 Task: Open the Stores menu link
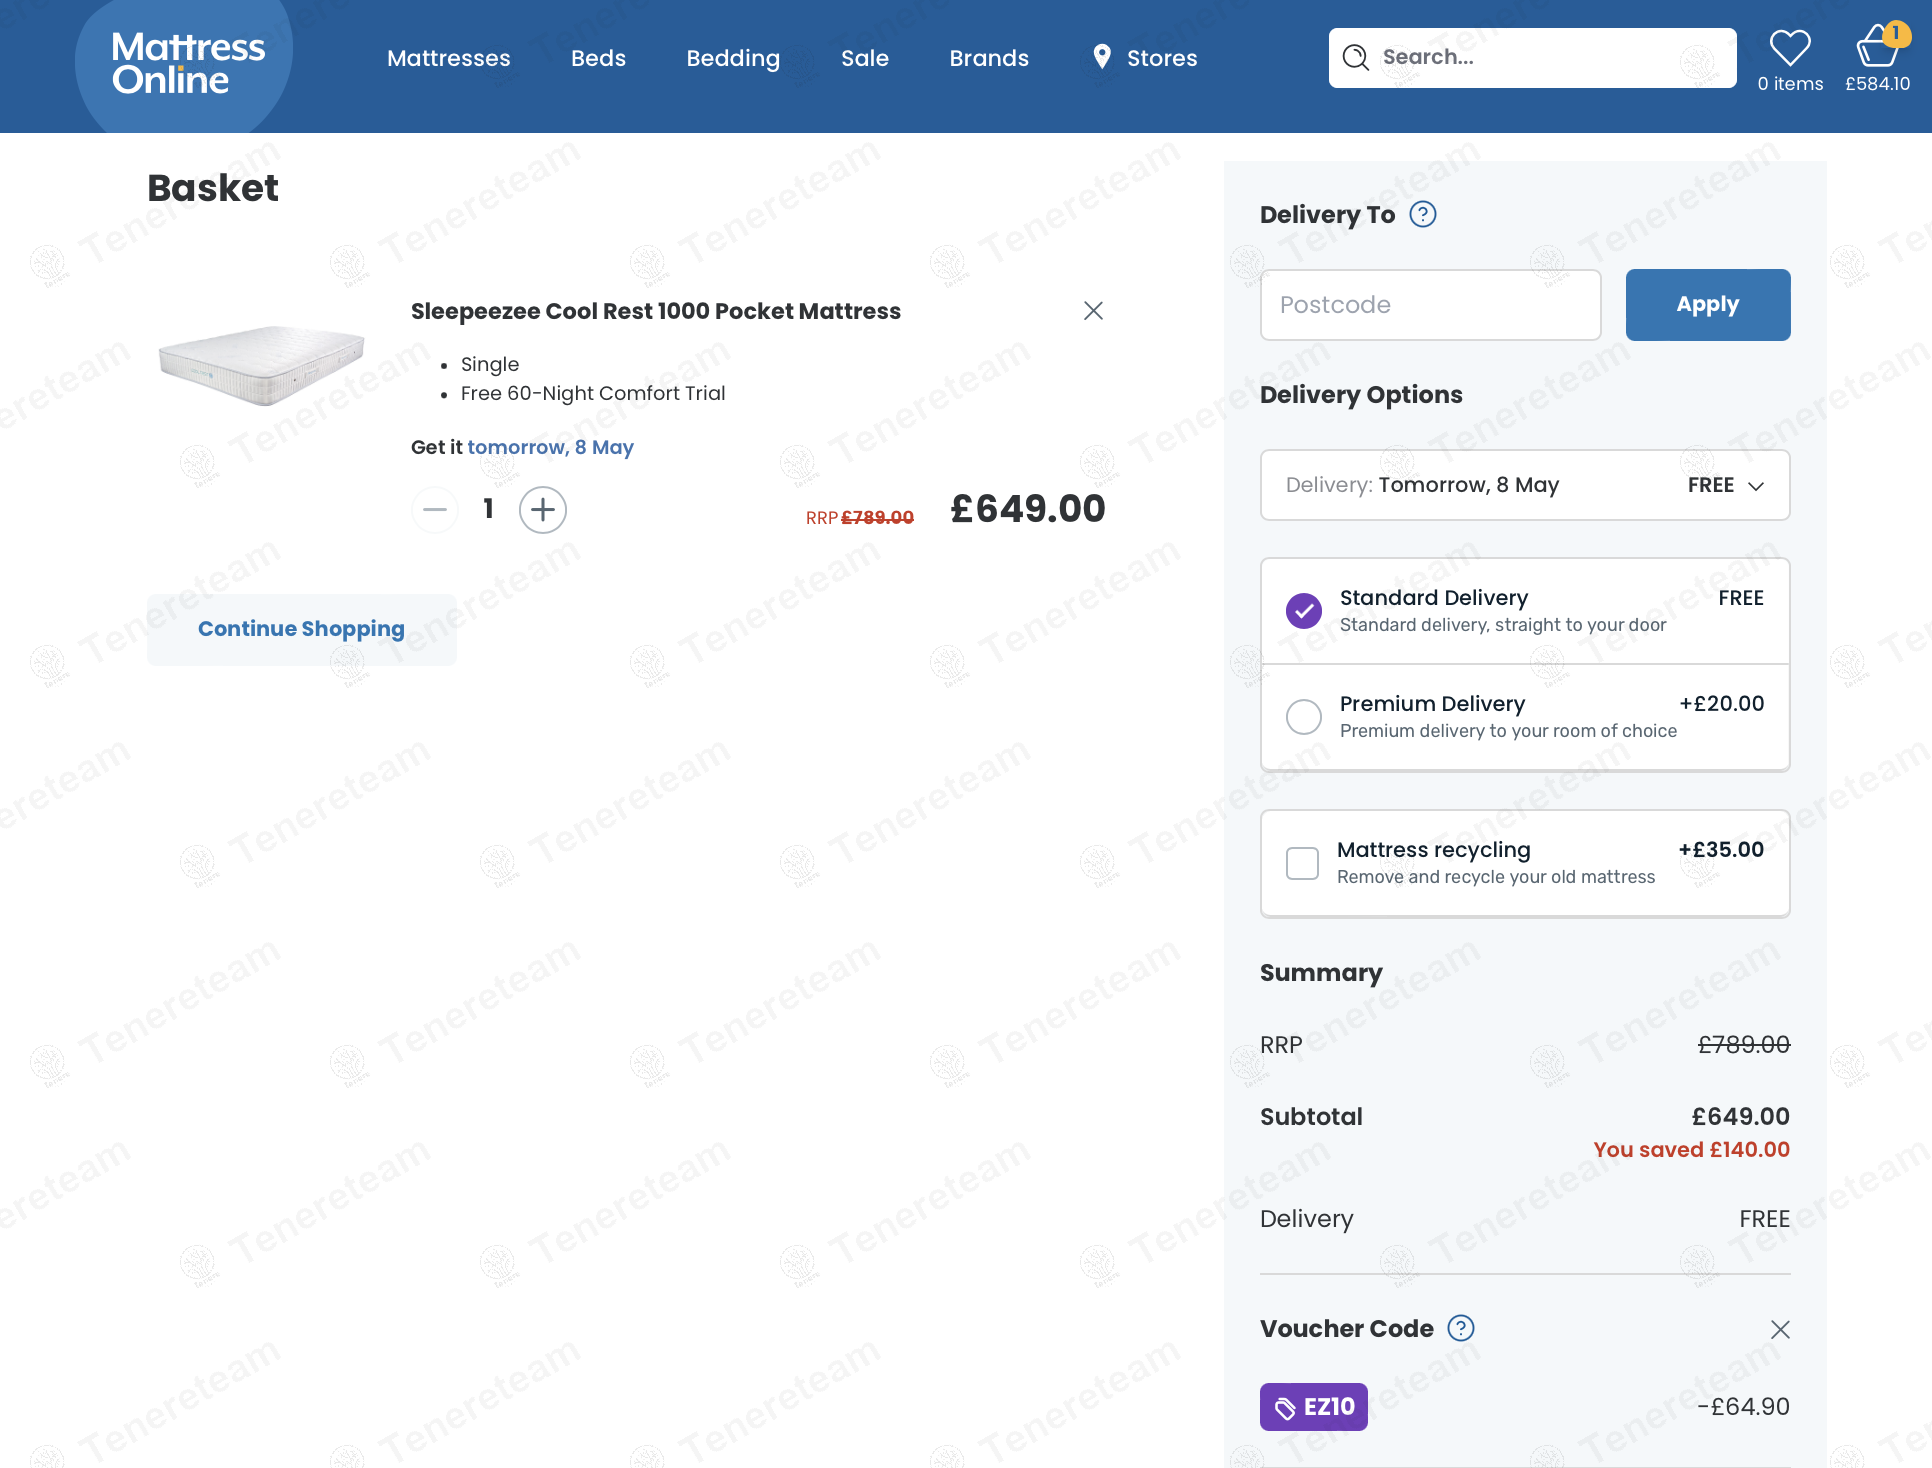click(x=1162, y=58)
